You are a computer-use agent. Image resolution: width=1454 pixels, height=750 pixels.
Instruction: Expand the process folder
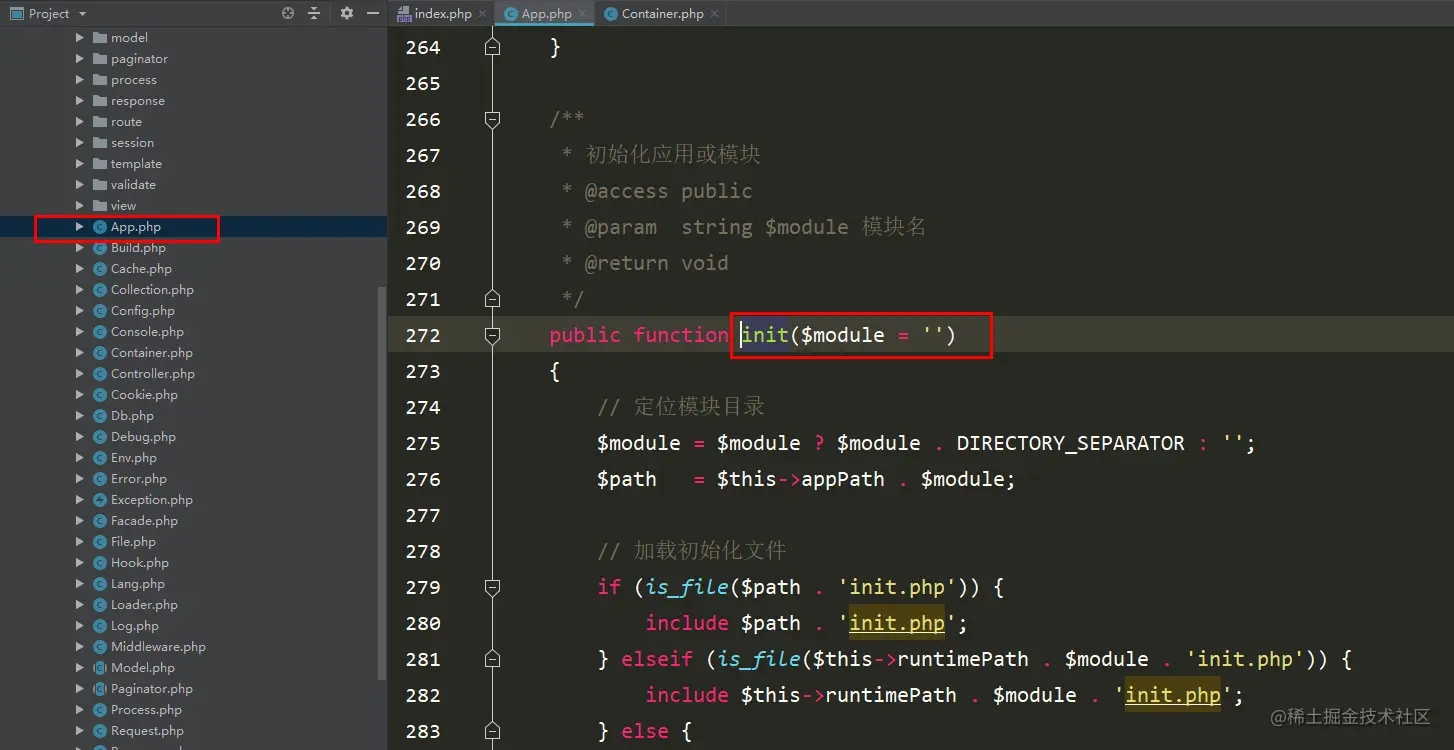80,80
